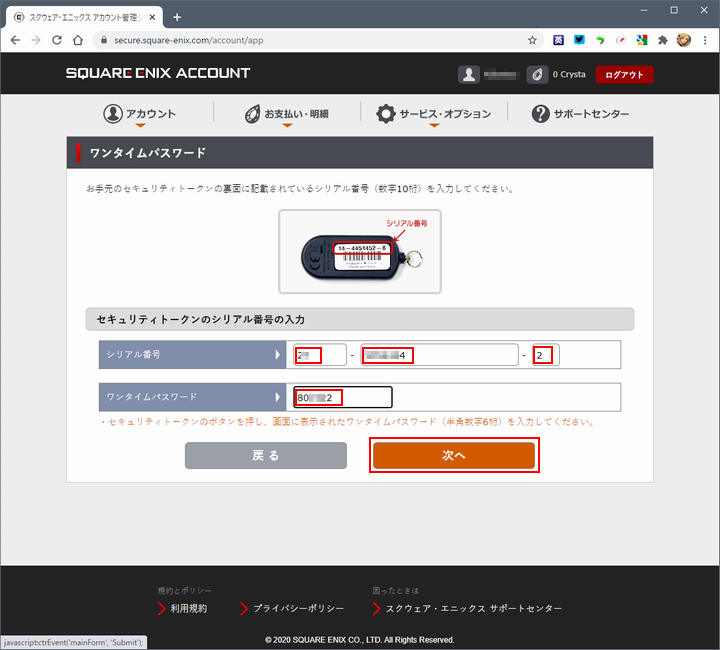Reload the page with the refresh icon

click(x=57, y=40)
